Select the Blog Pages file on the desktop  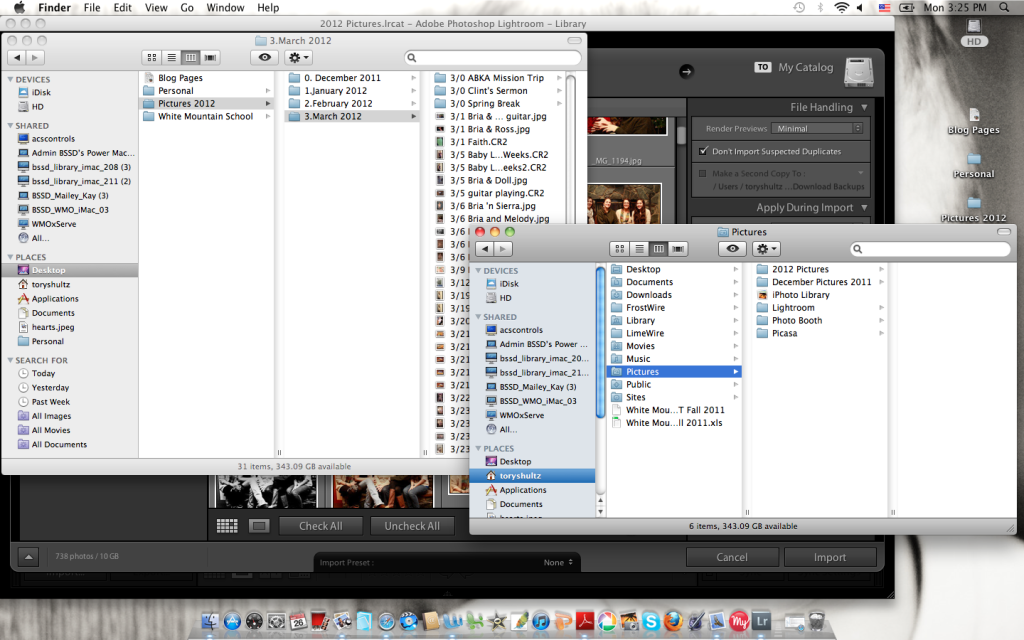click(x=974, y=121)
